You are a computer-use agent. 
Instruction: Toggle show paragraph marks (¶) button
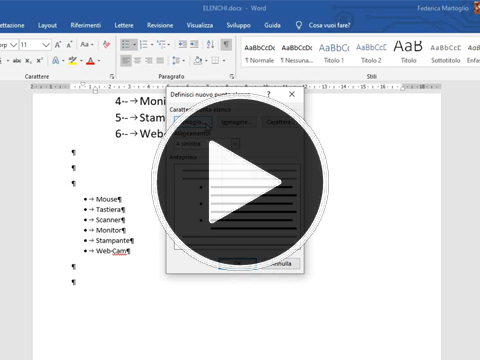pos(226,44)
